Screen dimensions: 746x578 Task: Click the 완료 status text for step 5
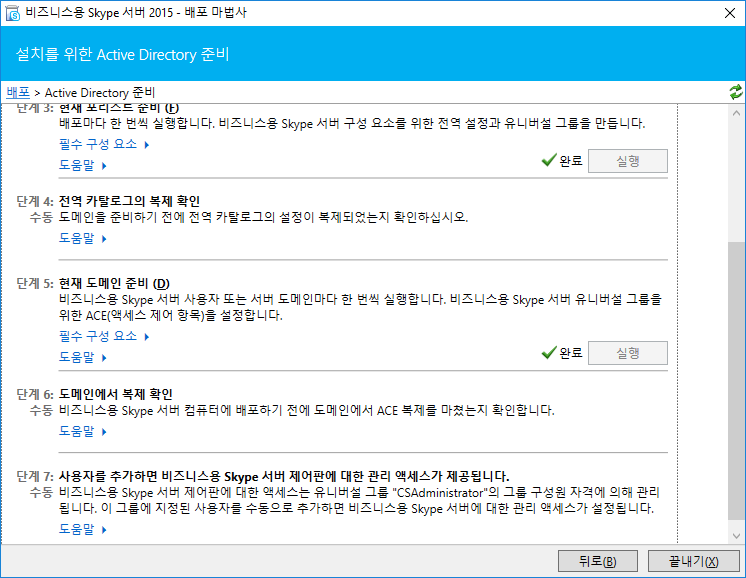tap(571, 353)
